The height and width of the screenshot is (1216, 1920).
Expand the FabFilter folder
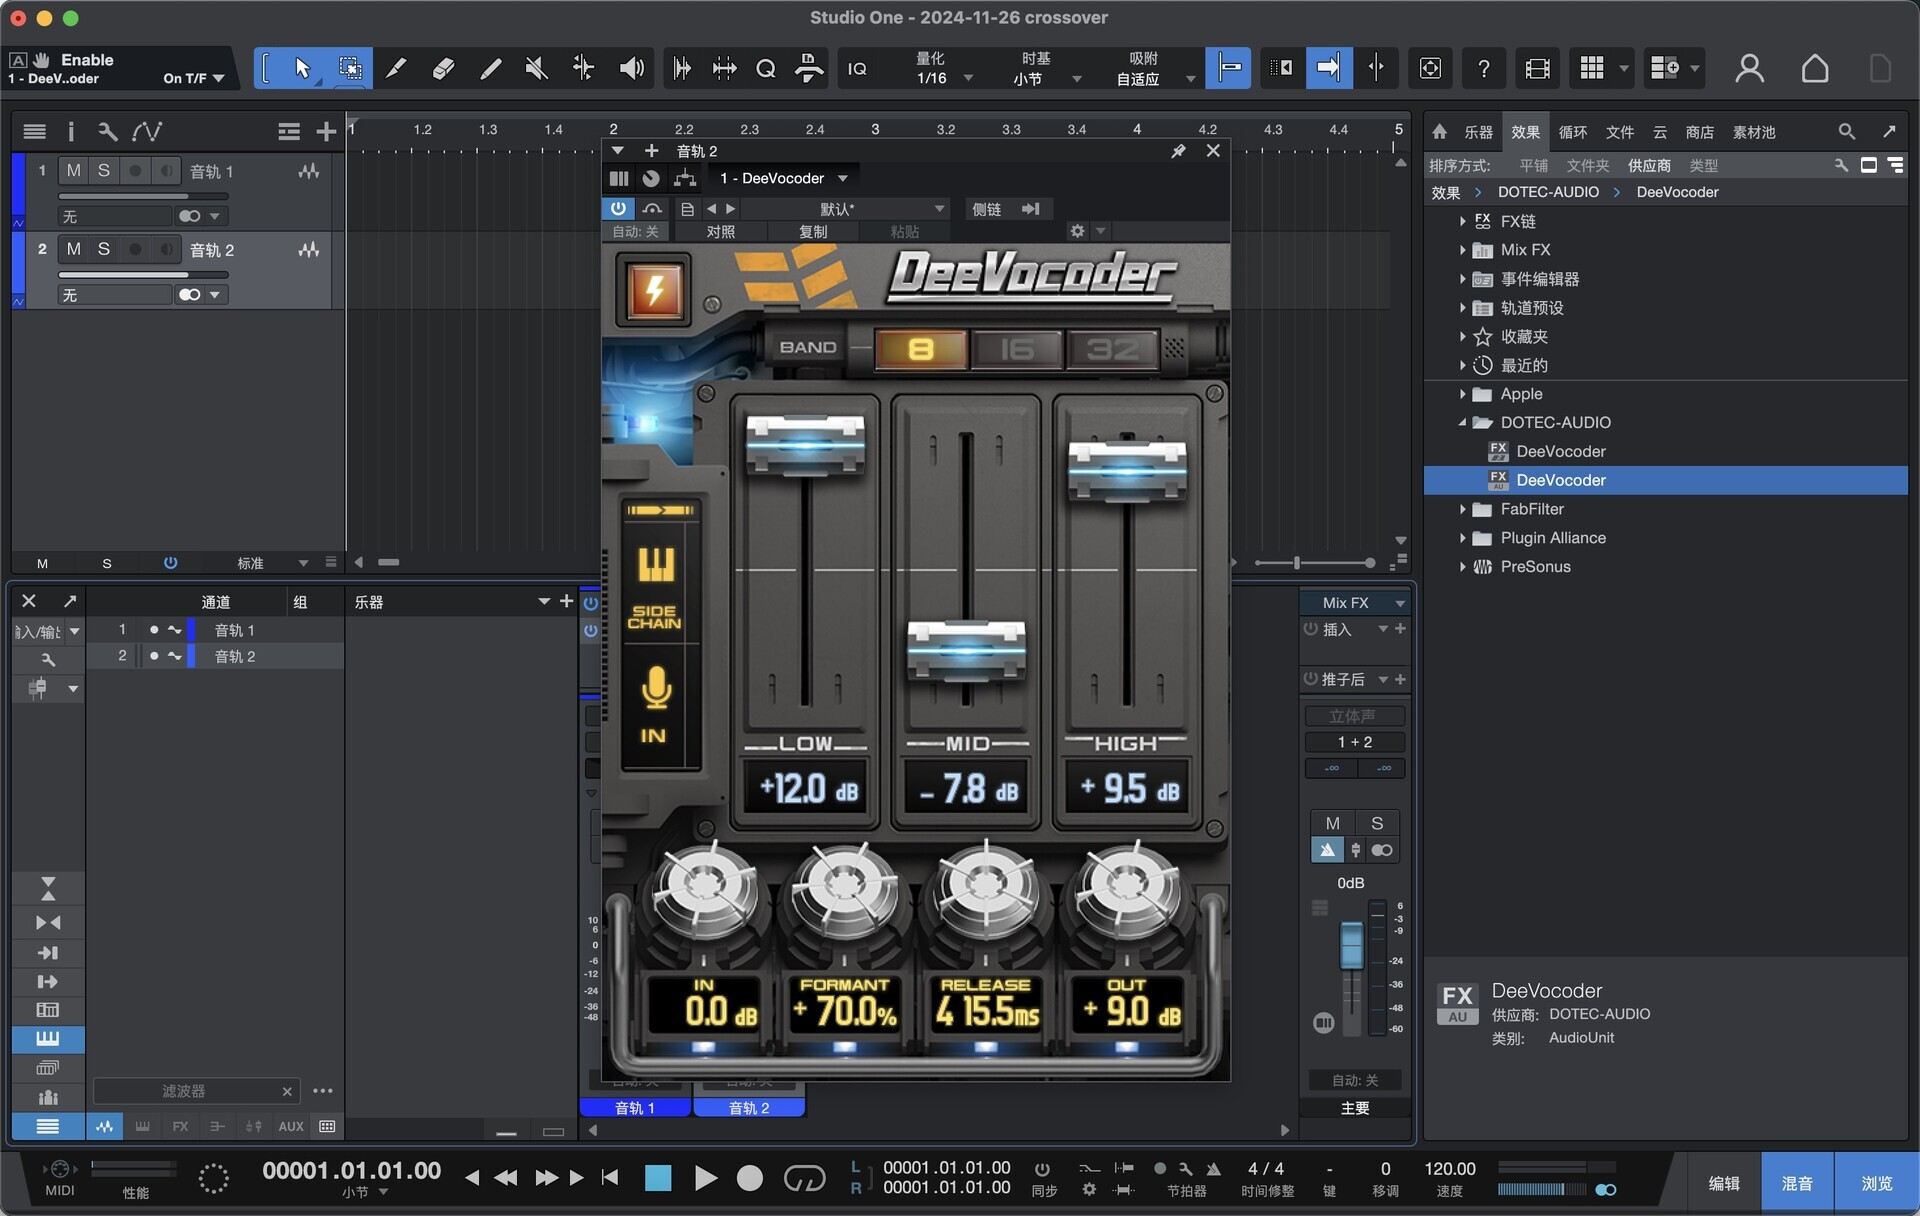pos(1462,509)
